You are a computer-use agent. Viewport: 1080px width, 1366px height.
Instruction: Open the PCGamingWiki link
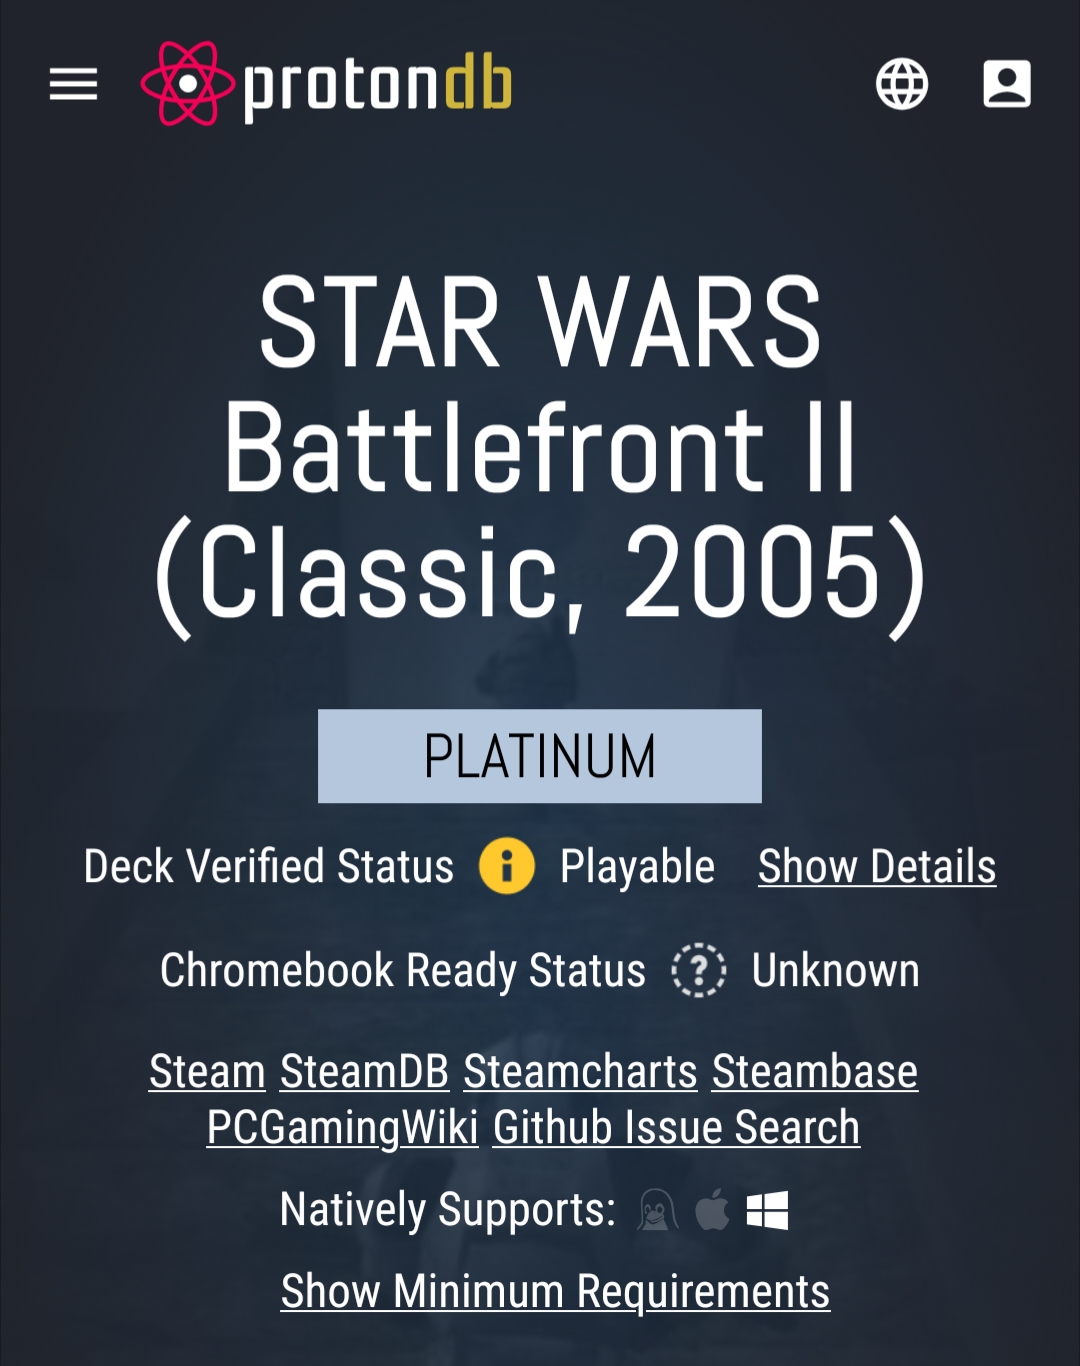pyautogui.click(x=342, y=1128)
